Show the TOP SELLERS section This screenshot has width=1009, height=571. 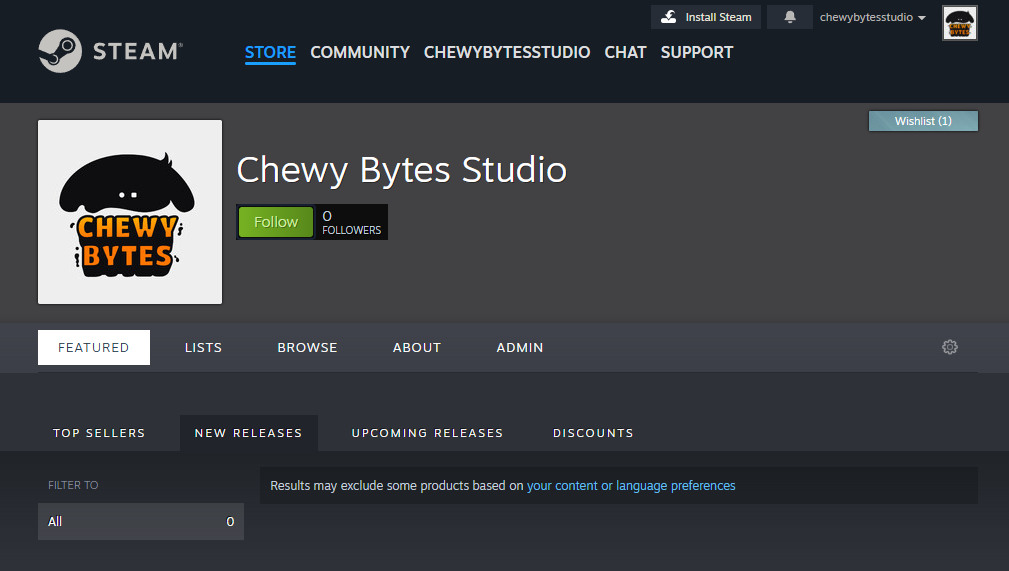[x=99, y=433]
